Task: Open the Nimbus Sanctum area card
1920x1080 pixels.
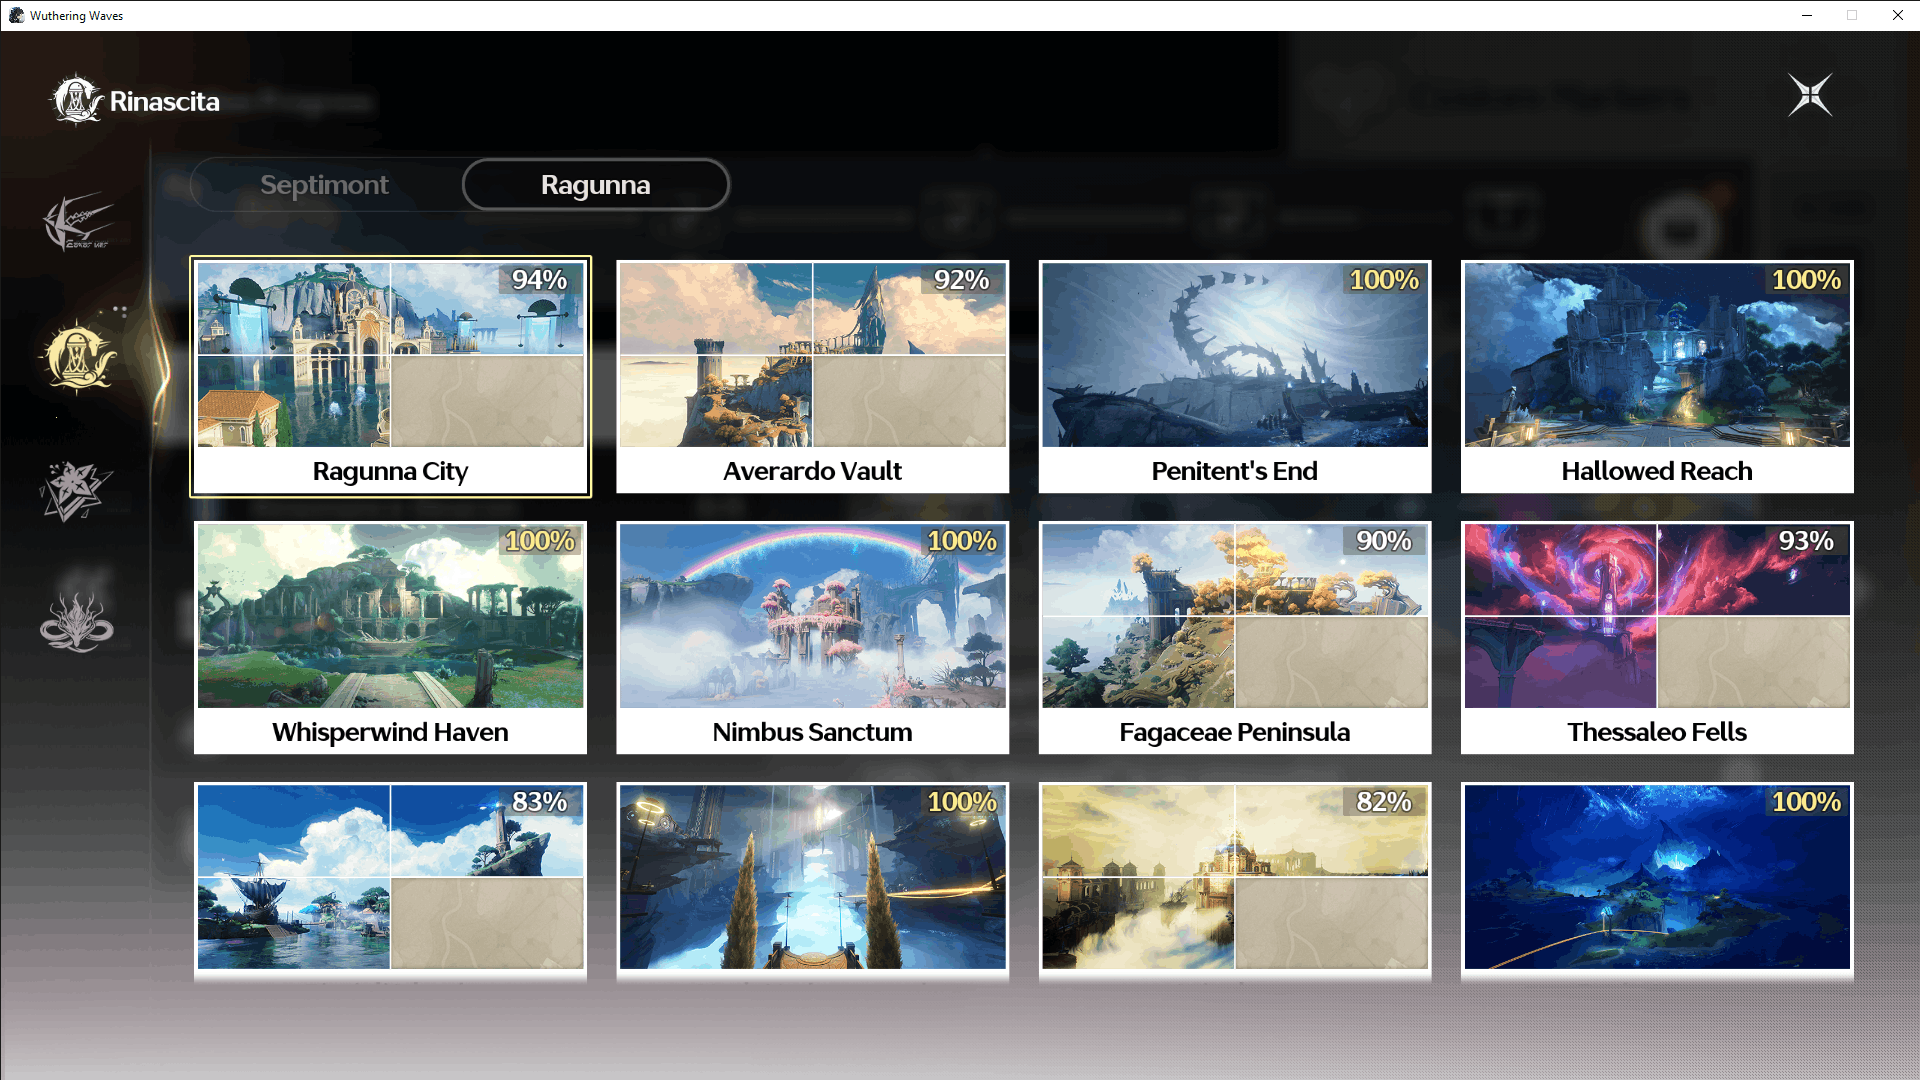Action: tap(813, 638)
